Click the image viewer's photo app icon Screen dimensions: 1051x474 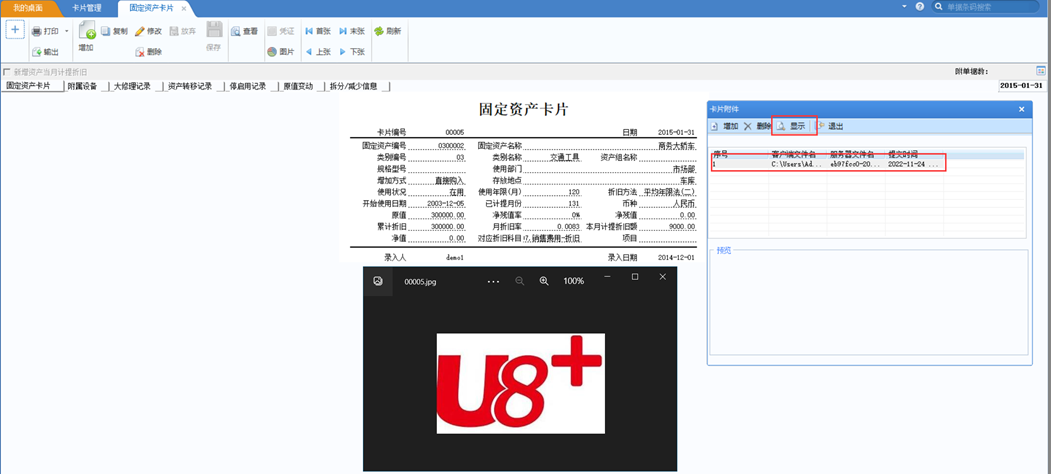click(x=378, y=281)
